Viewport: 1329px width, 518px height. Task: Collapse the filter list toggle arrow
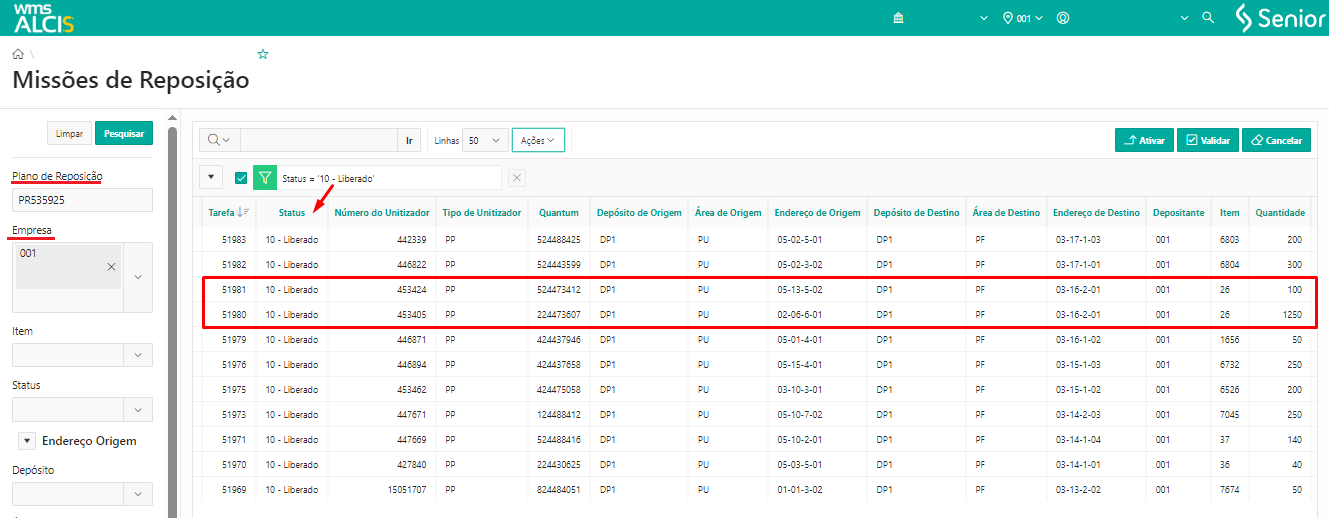[x=211, y=178]
